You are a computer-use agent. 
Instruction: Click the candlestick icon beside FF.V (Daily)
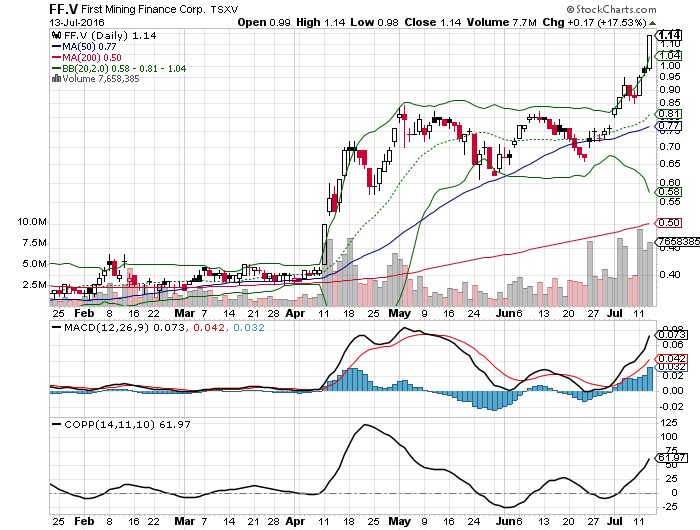tap(57, 35)
